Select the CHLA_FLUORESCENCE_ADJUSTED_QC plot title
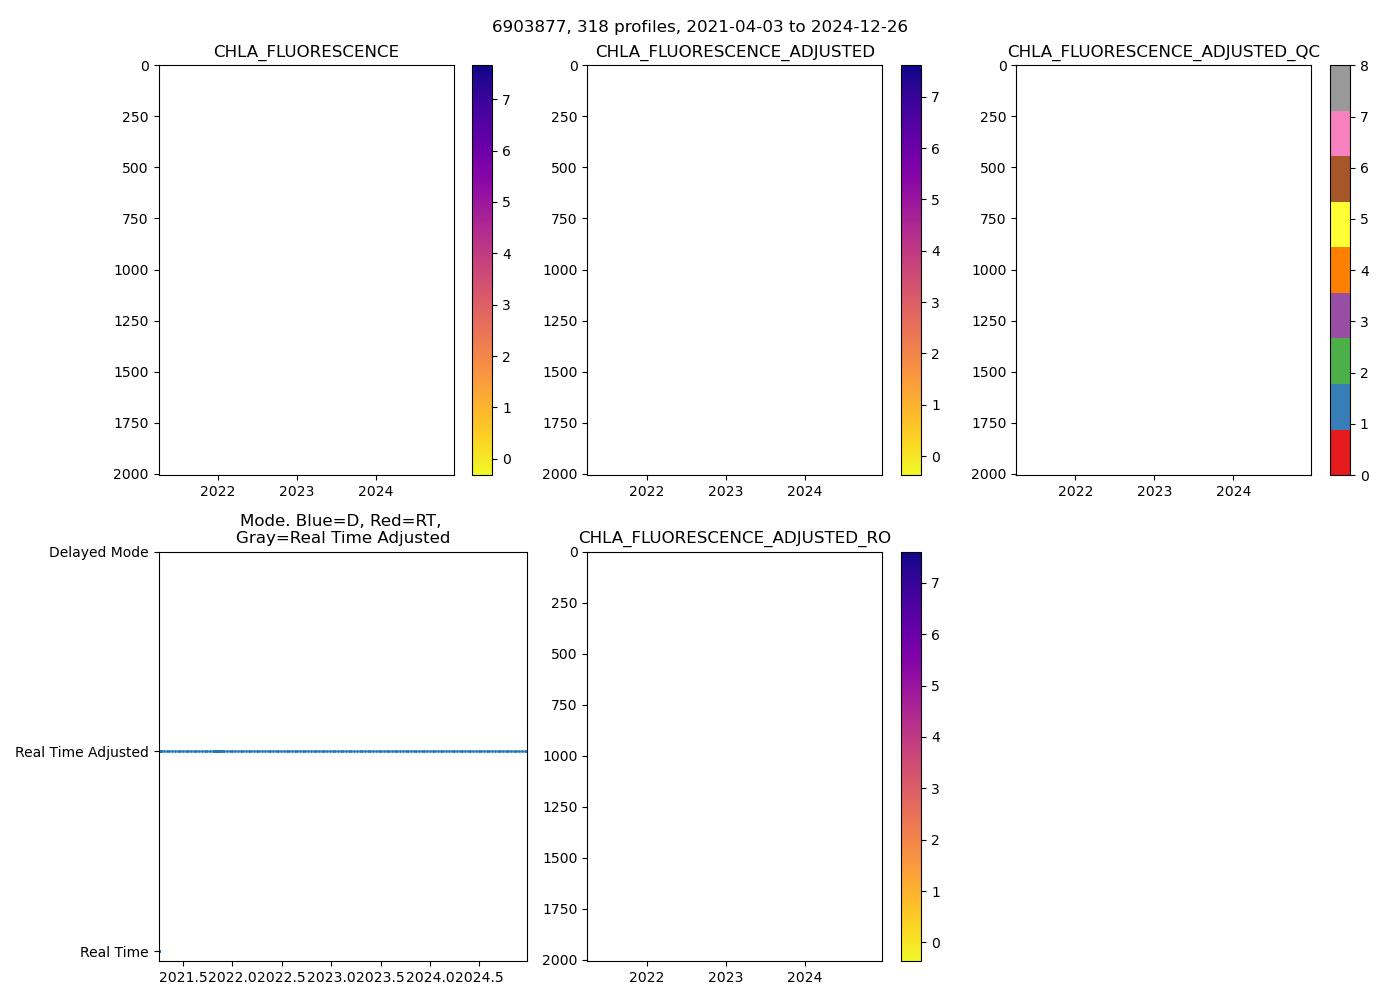This screenshot has width=1400, height=1000. (1163, 52)
